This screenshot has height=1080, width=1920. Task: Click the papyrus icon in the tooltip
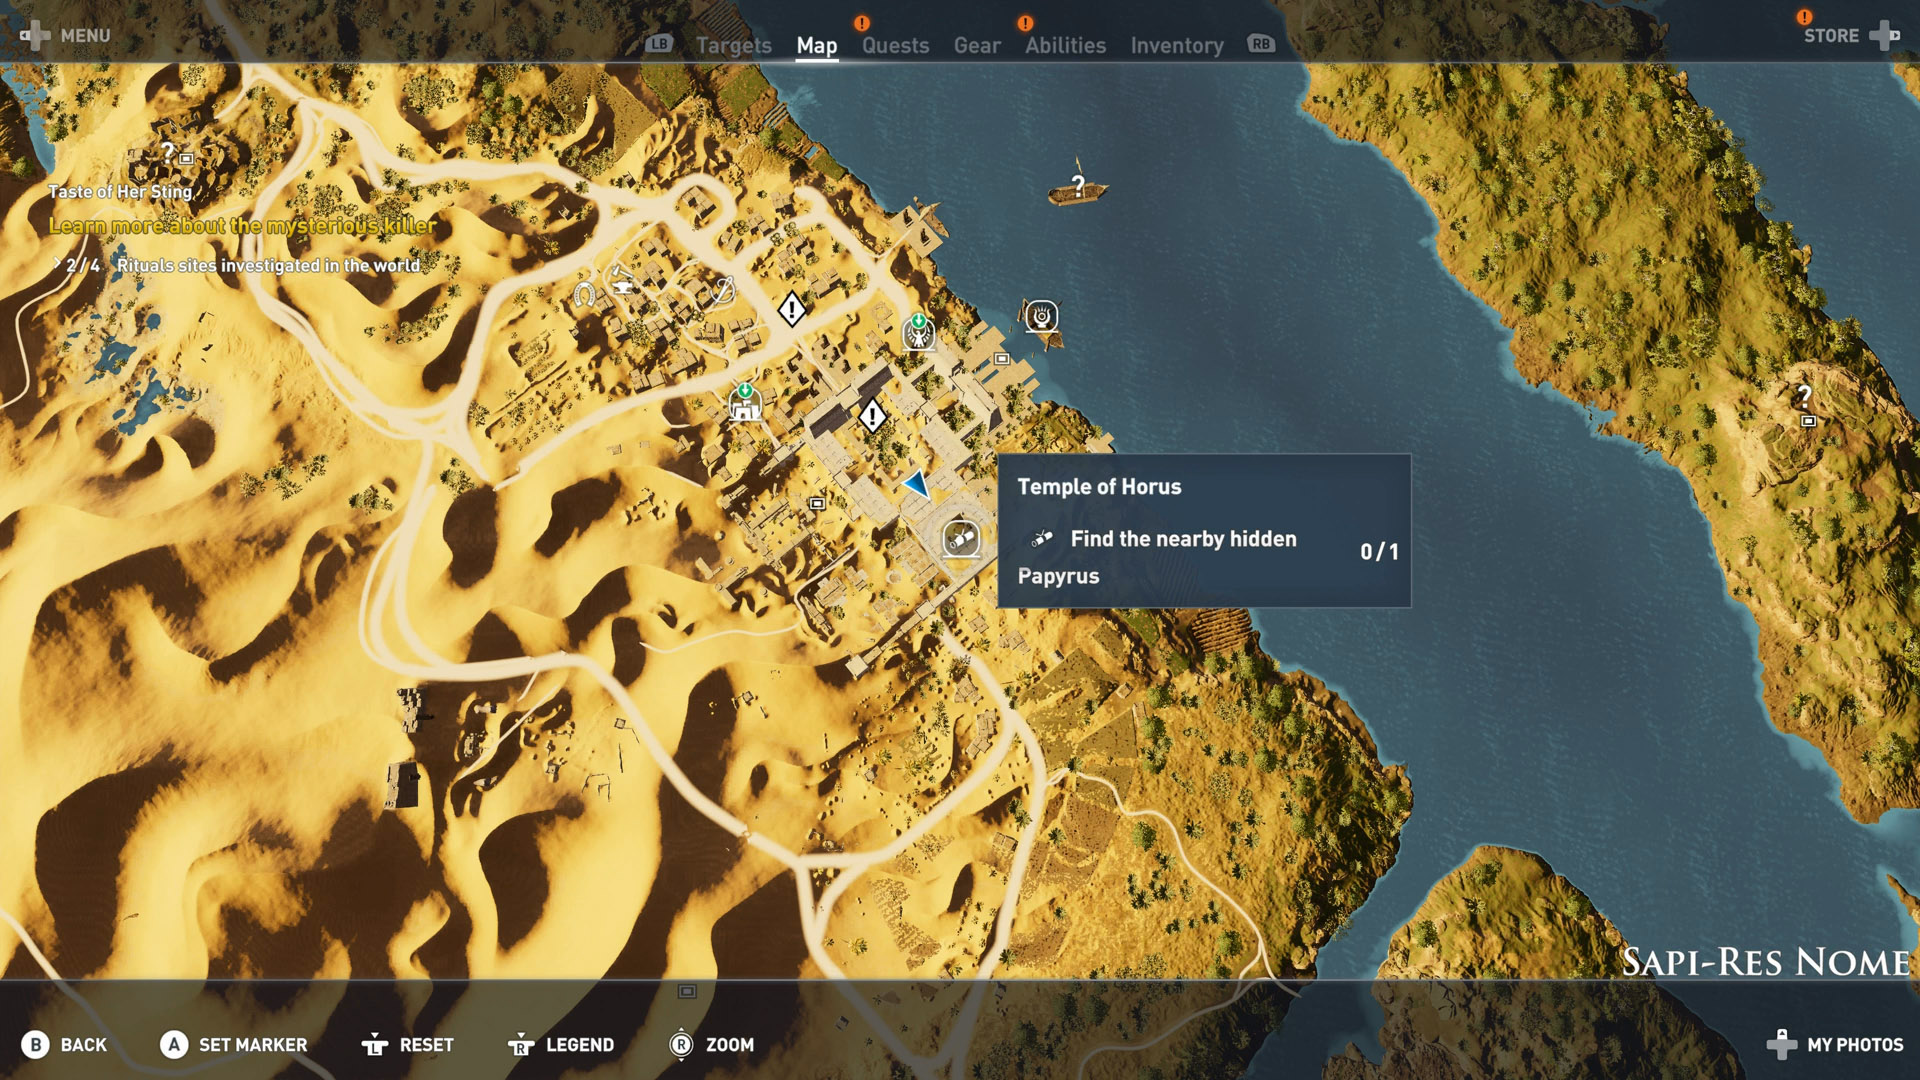pyautogui.click(x=1042, y=538)
